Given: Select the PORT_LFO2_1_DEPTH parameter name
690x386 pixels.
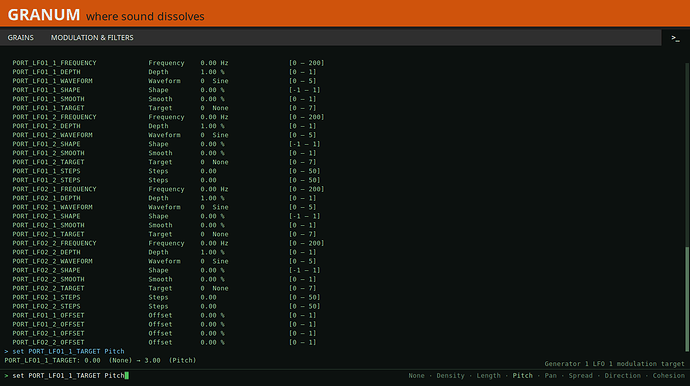Looking at the screenshot, I should 46,198.
